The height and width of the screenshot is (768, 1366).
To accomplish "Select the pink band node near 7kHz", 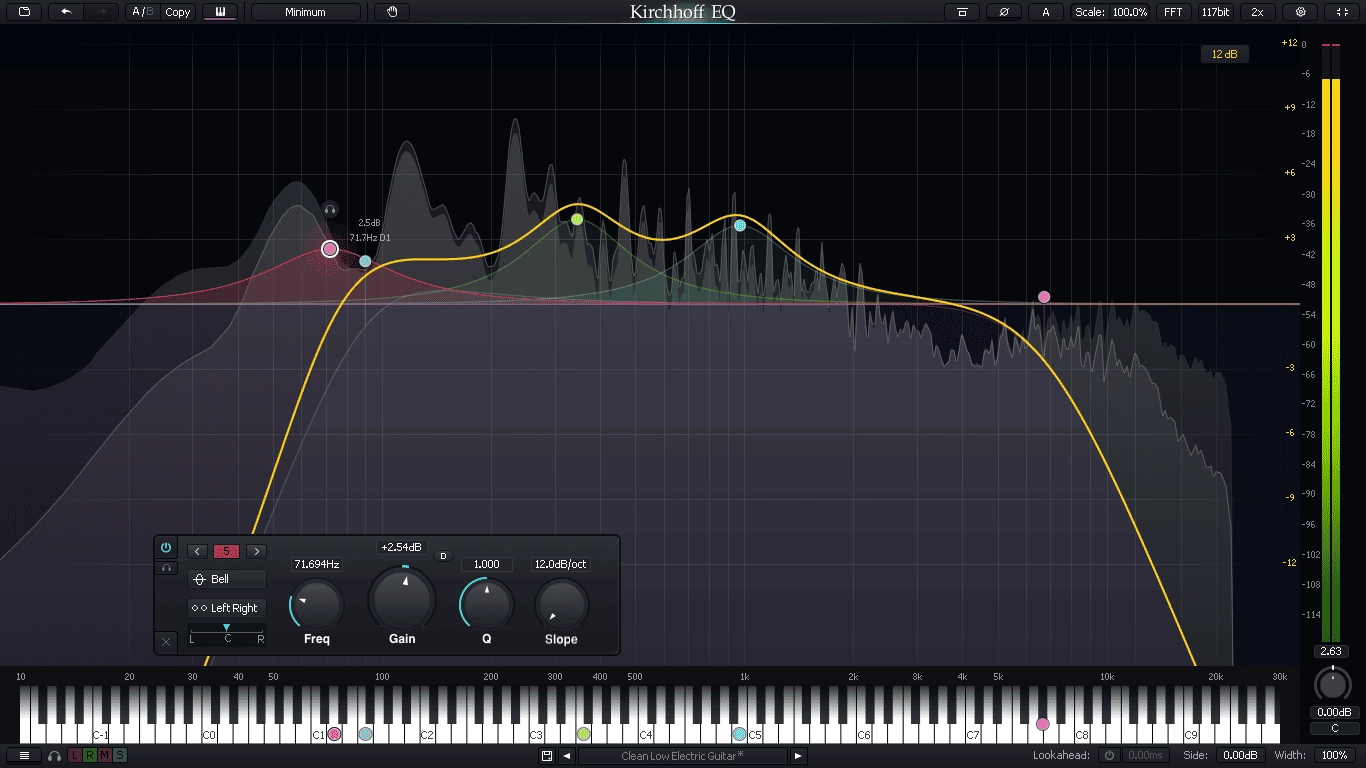I will click(x=1044, y=297).
